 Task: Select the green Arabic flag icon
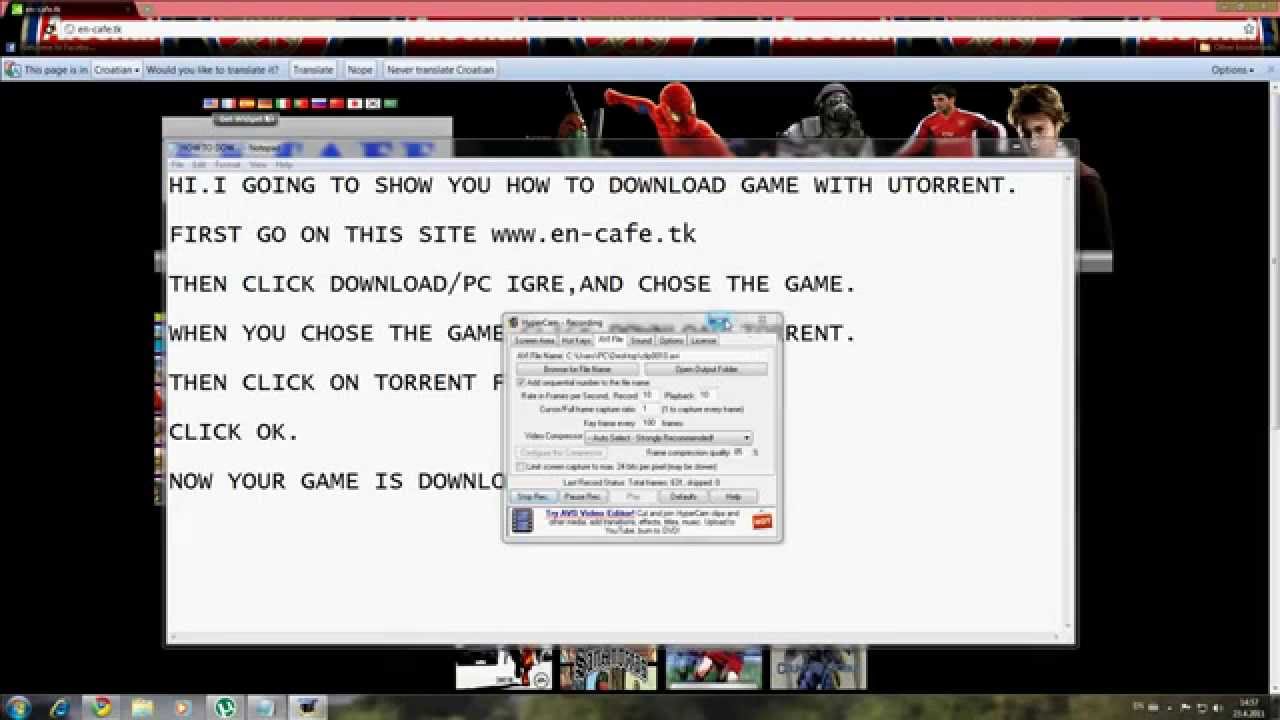[x=391, y=103]
